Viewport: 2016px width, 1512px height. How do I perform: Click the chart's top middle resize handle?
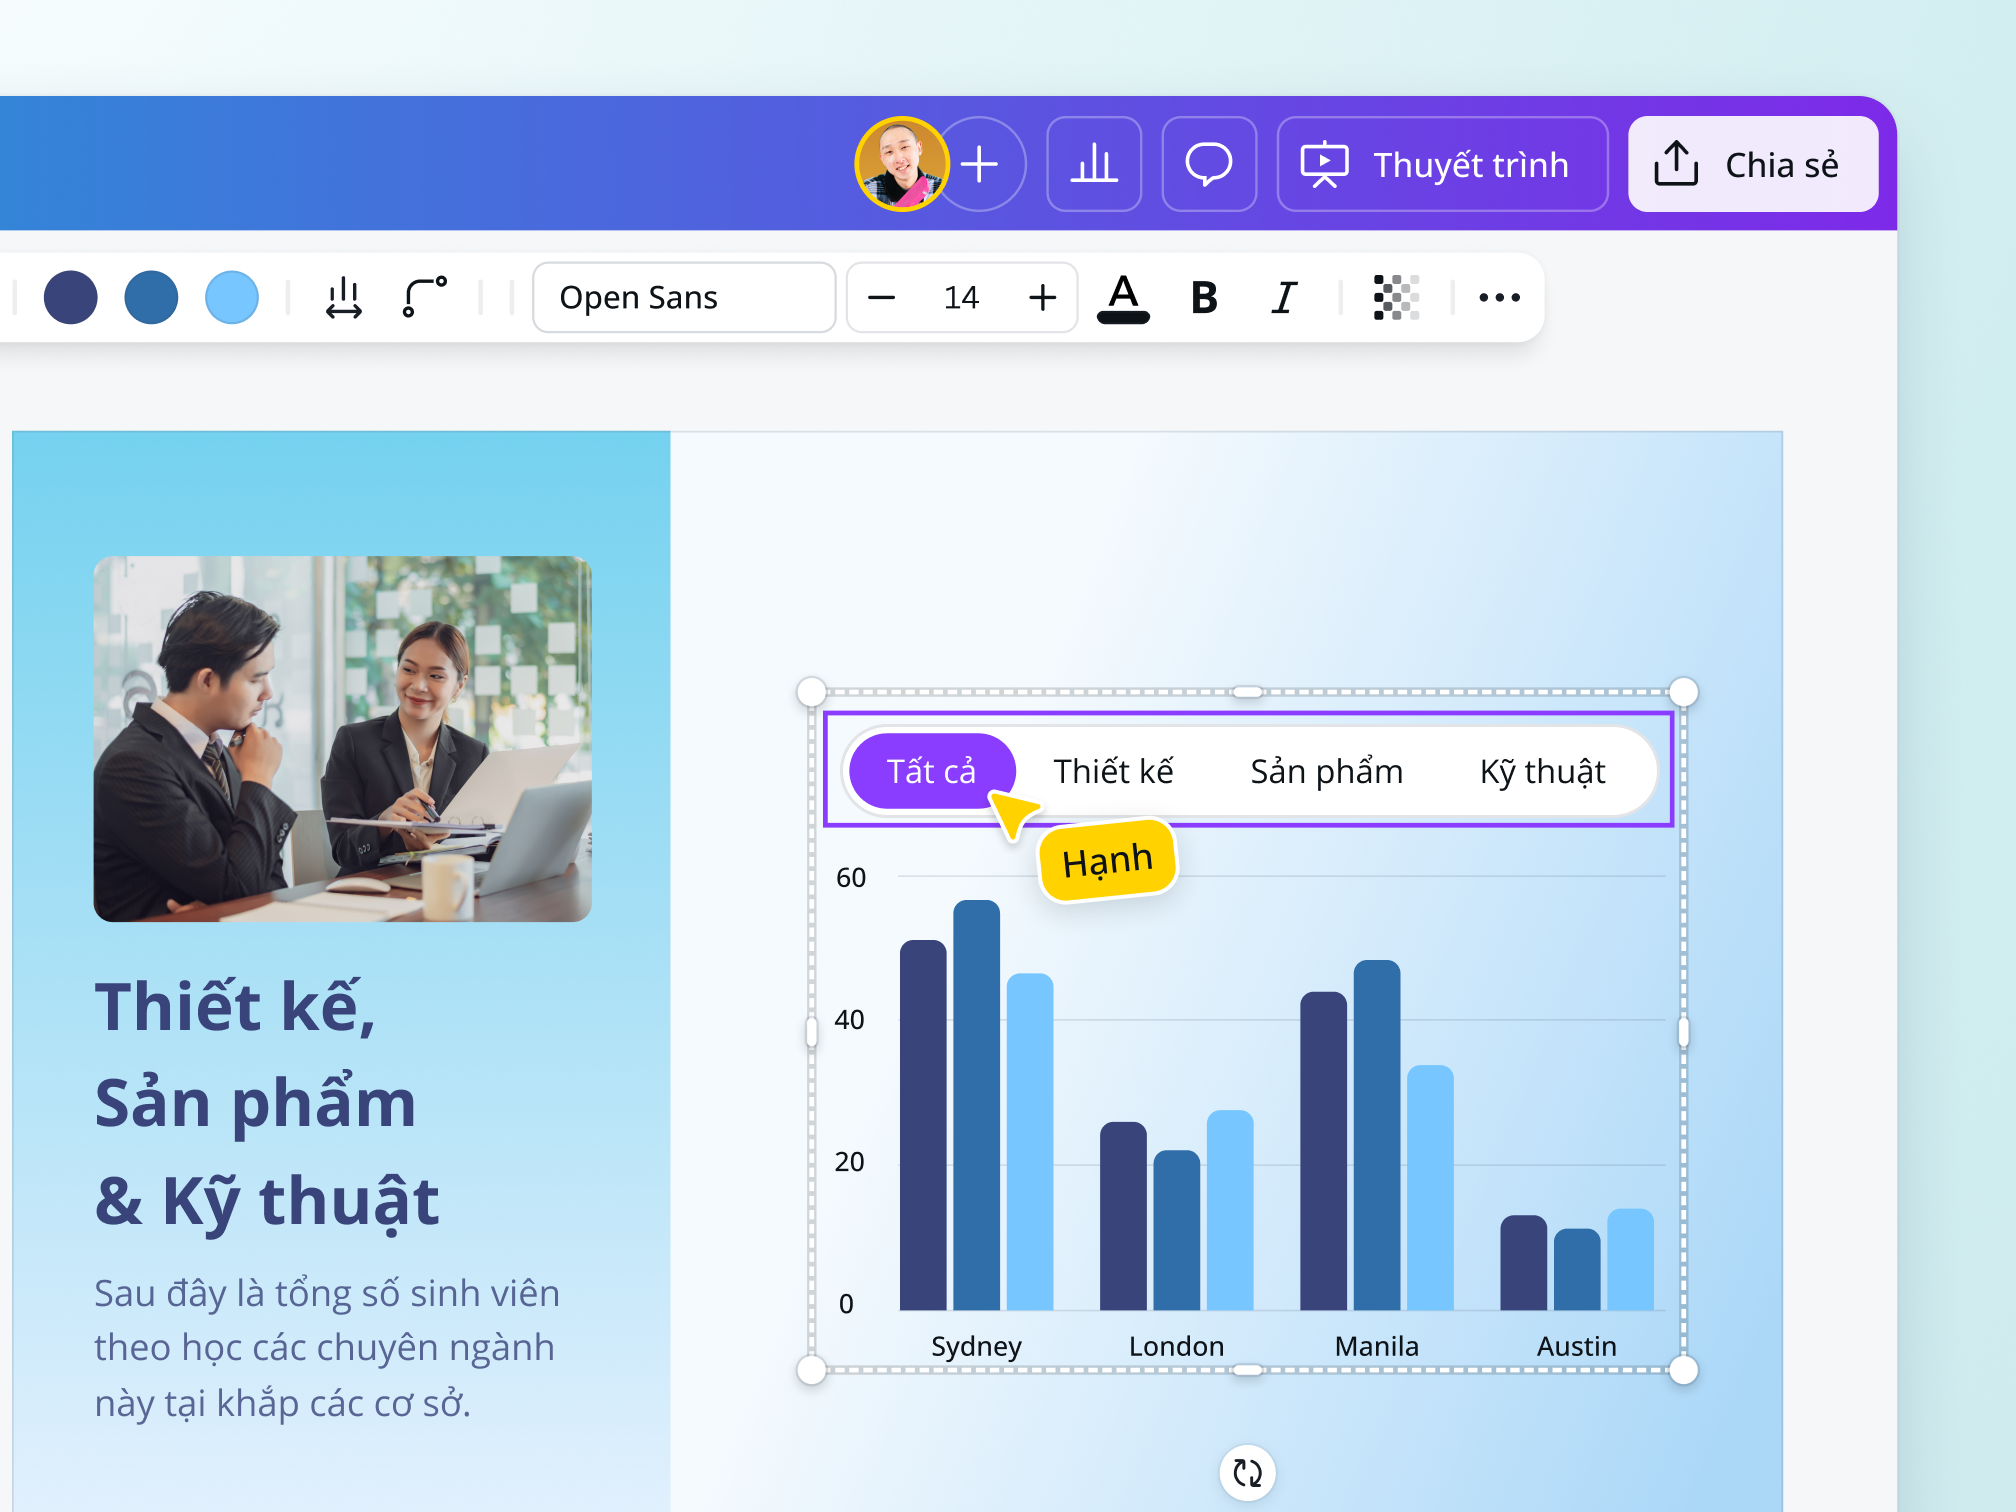1247,691
